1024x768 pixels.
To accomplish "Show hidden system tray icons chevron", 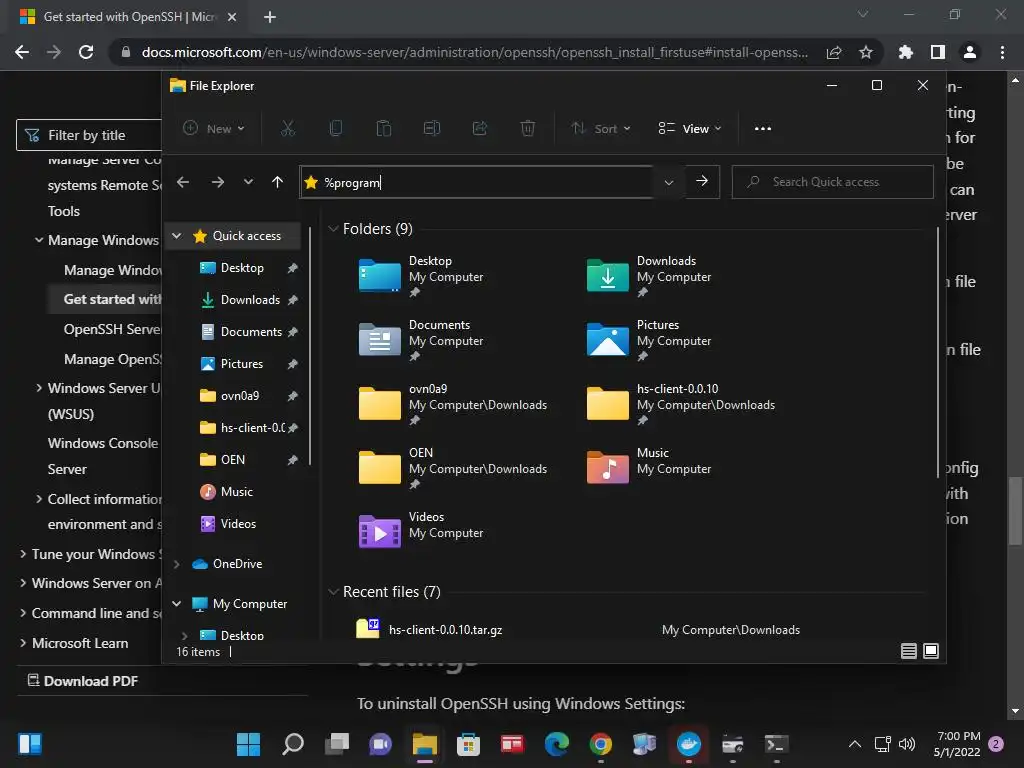I will [x=854, y=744].
